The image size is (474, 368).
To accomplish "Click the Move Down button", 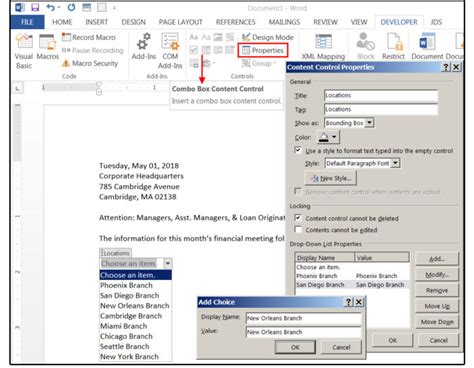I will coord(437,321).
